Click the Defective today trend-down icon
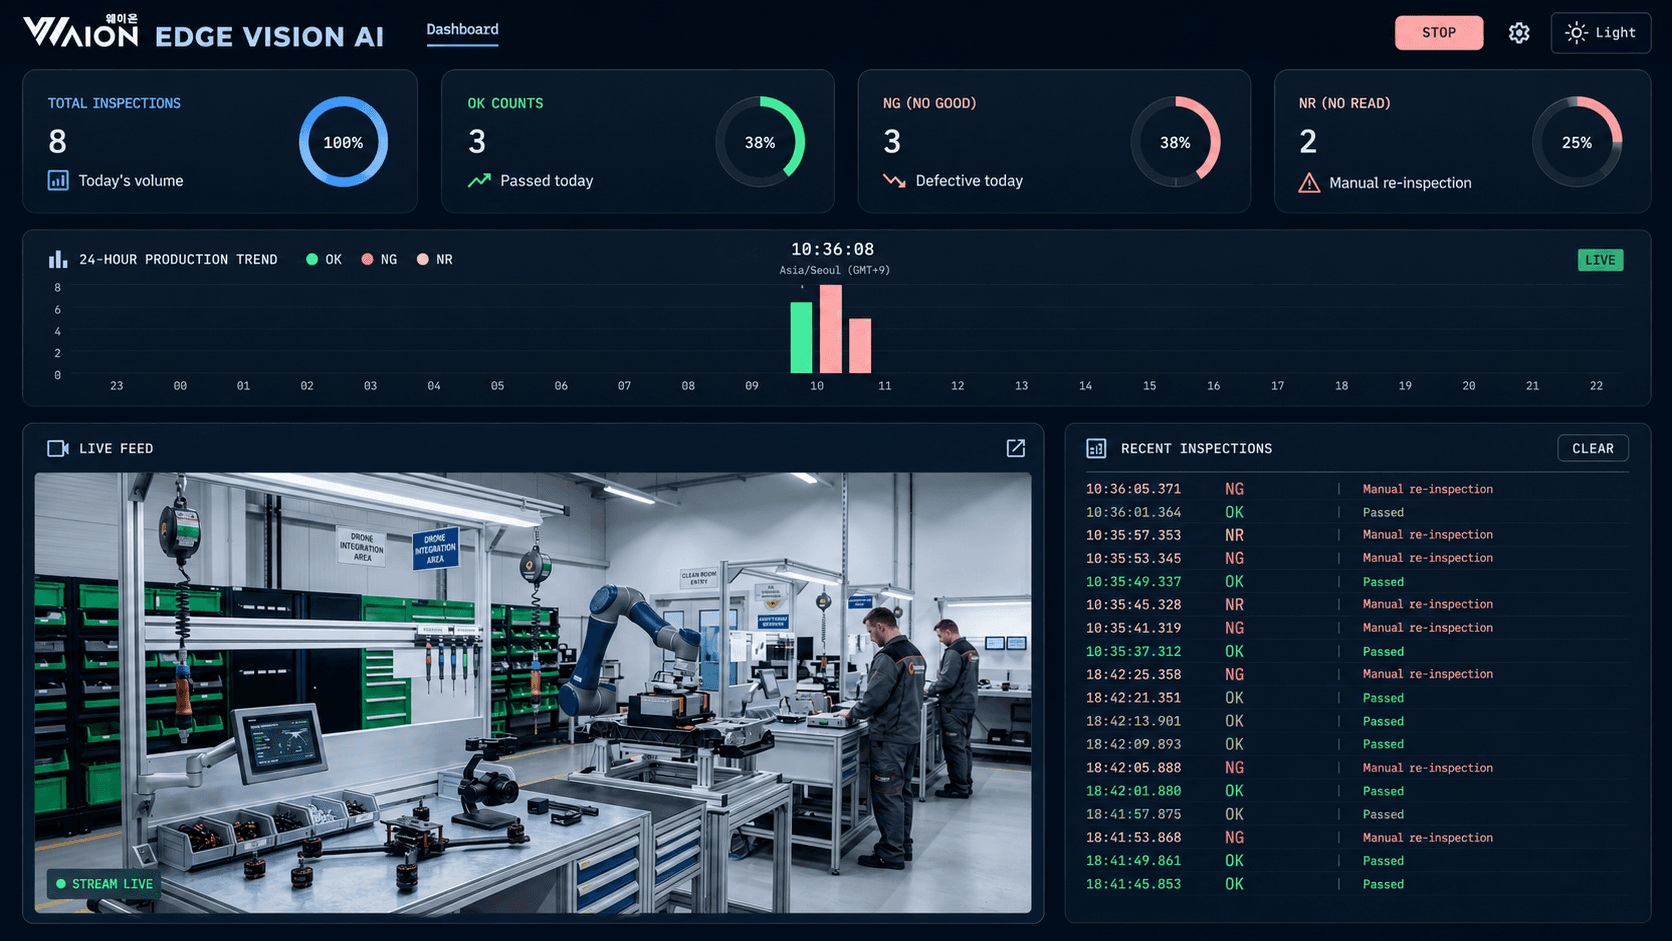 click(x=894, y=181)
